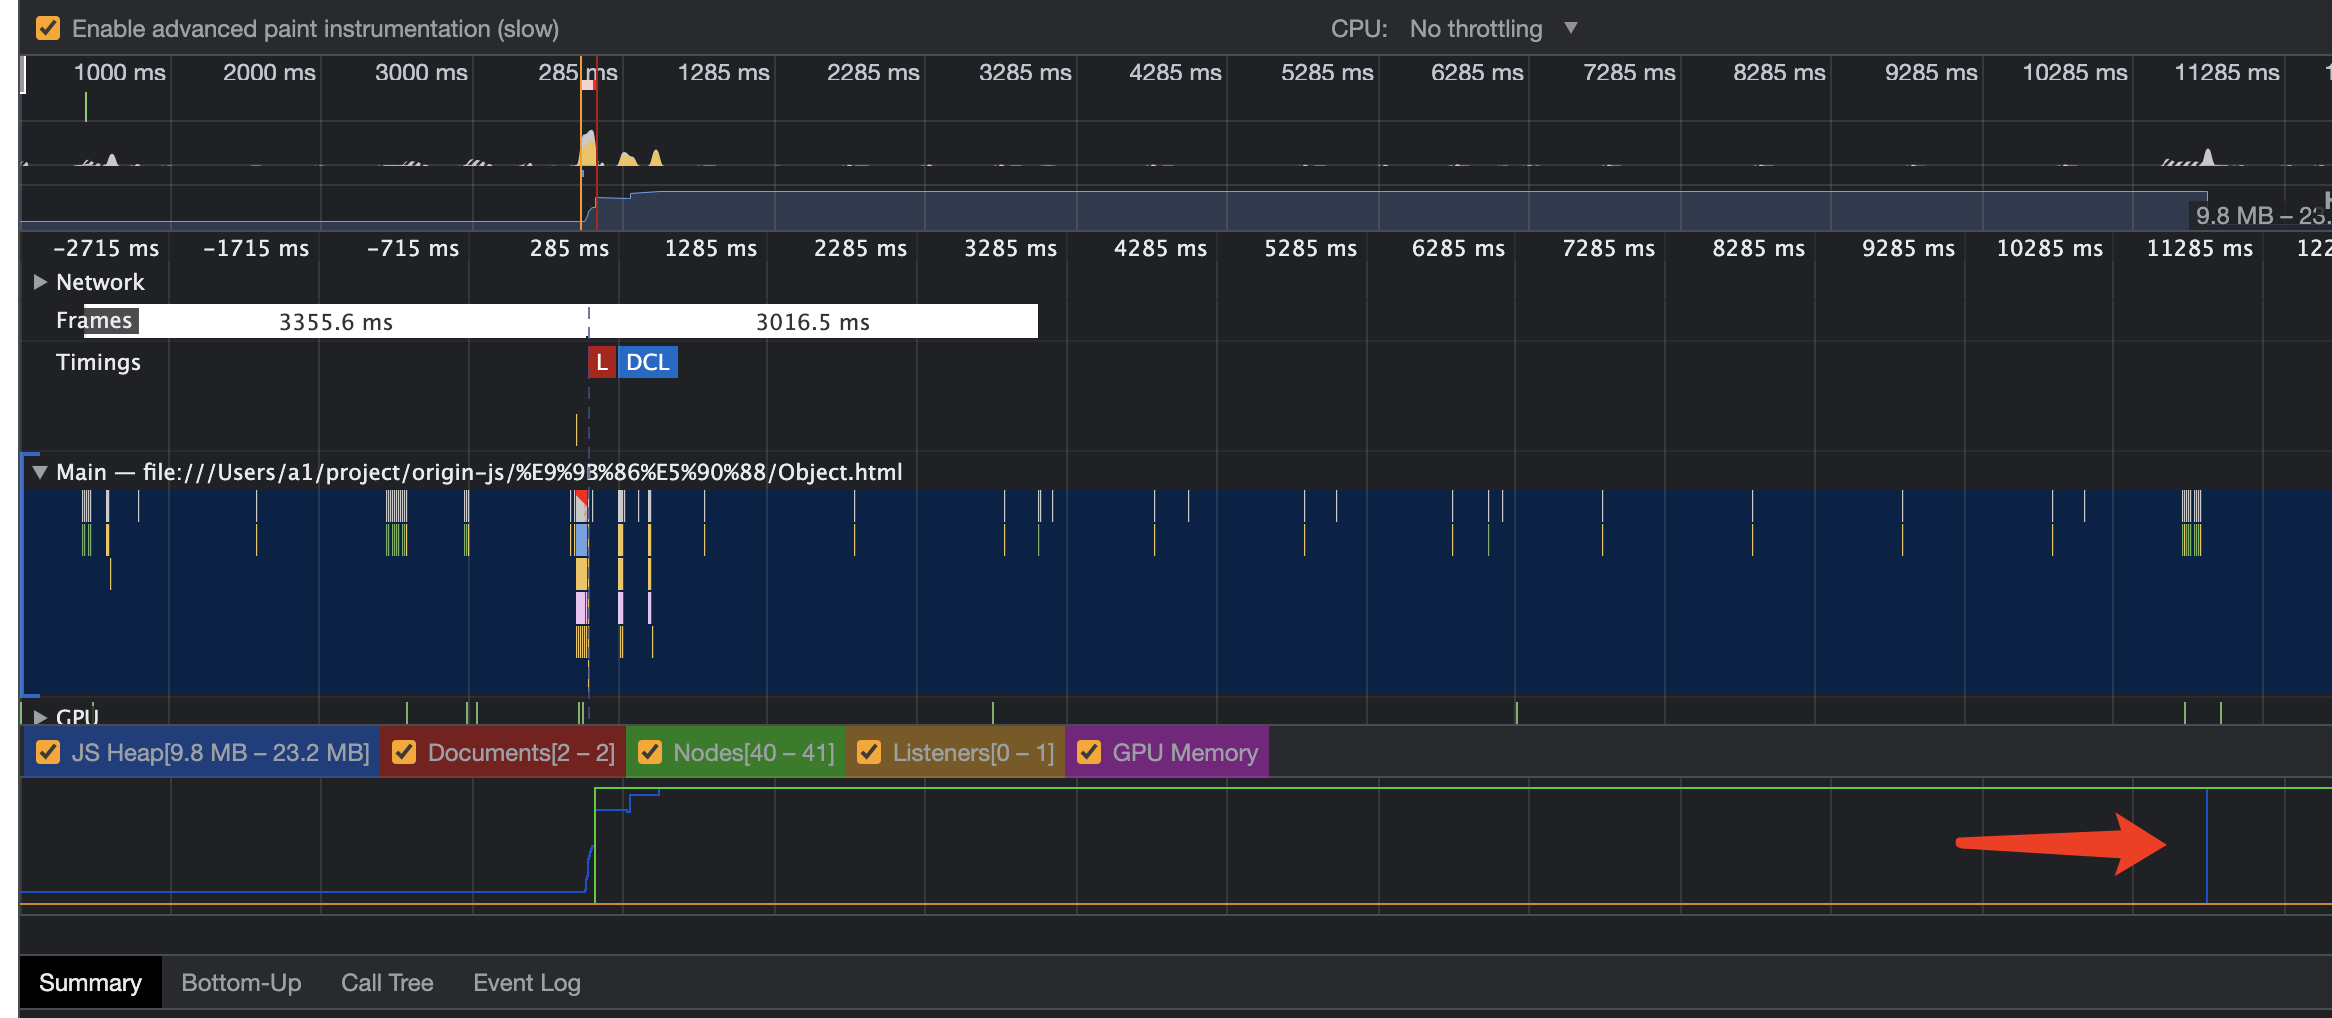Click the Main thread file path title
The height and width of the screenshot is (1018, 2332).
pyautogui.click(x=479, y=472)
